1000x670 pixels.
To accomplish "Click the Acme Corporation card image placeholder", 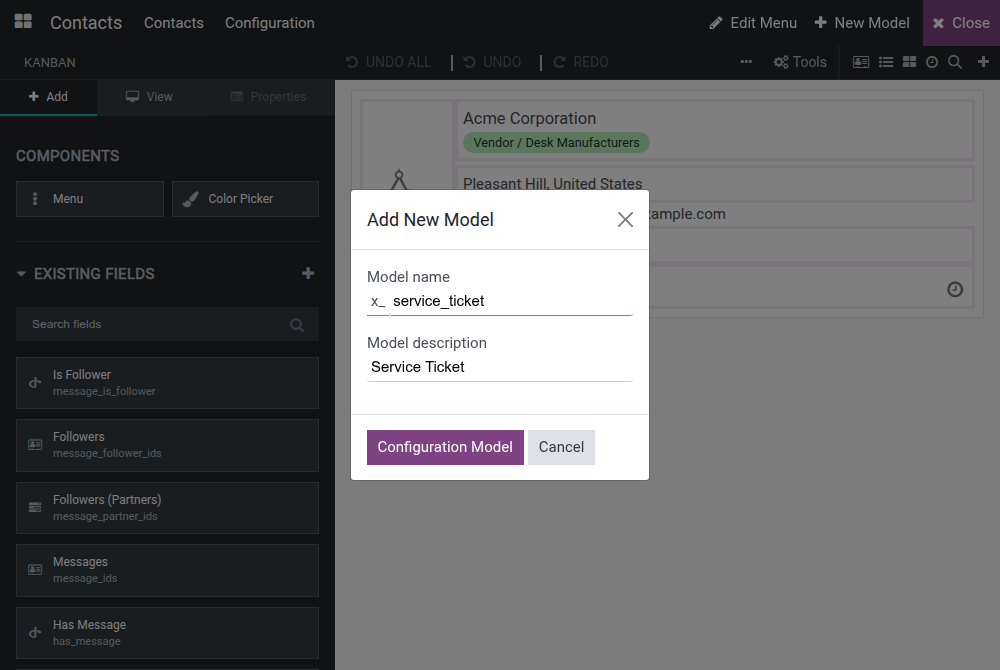I will 399,180.
